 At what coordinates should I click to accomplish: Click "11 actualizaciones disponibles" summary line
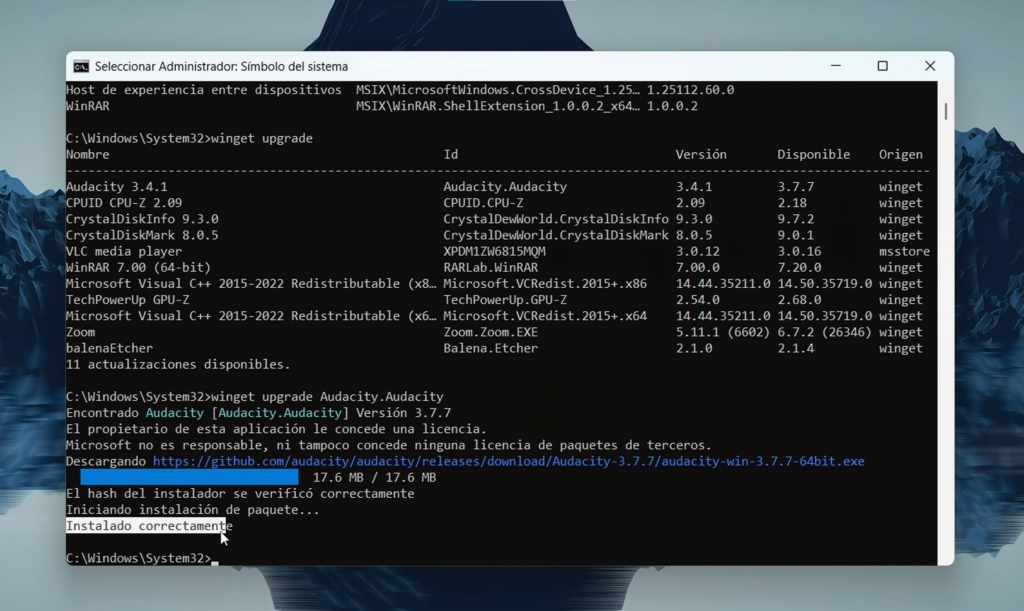(x=178, y=365)
